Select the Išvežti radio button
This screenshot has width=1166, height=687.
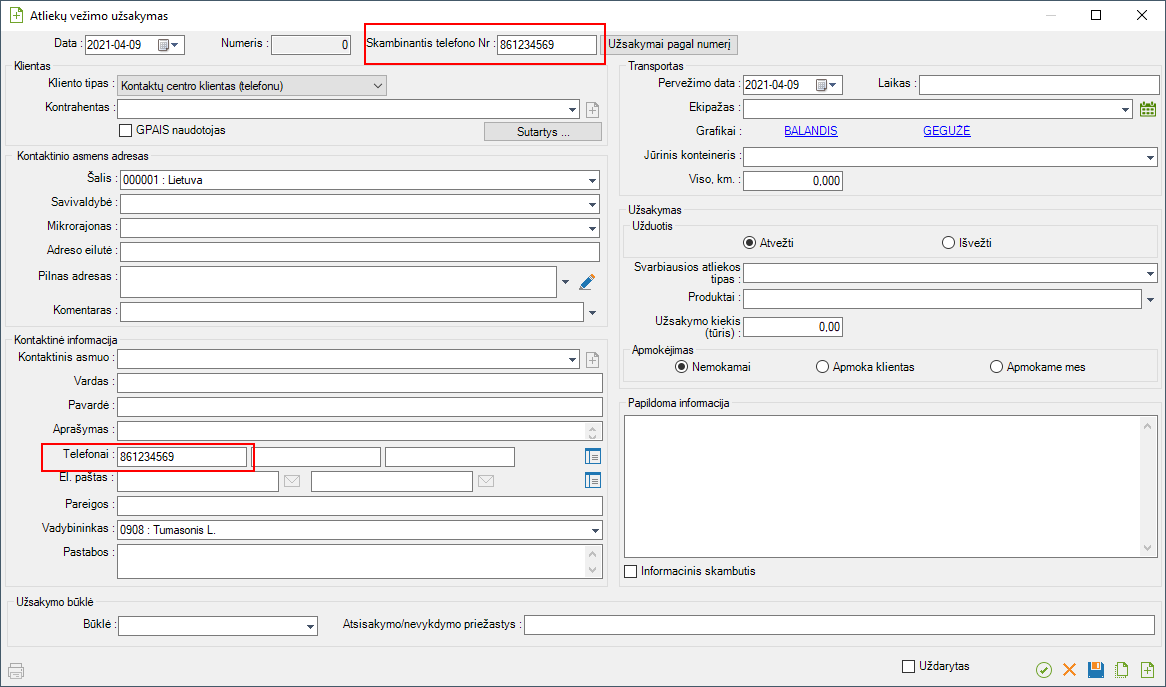948,242
